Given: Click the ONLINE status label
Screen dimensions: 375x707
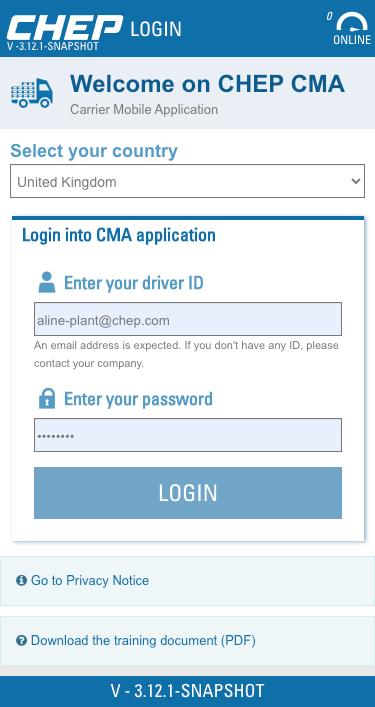Looking at the screenshot, I should click(352, 40).
